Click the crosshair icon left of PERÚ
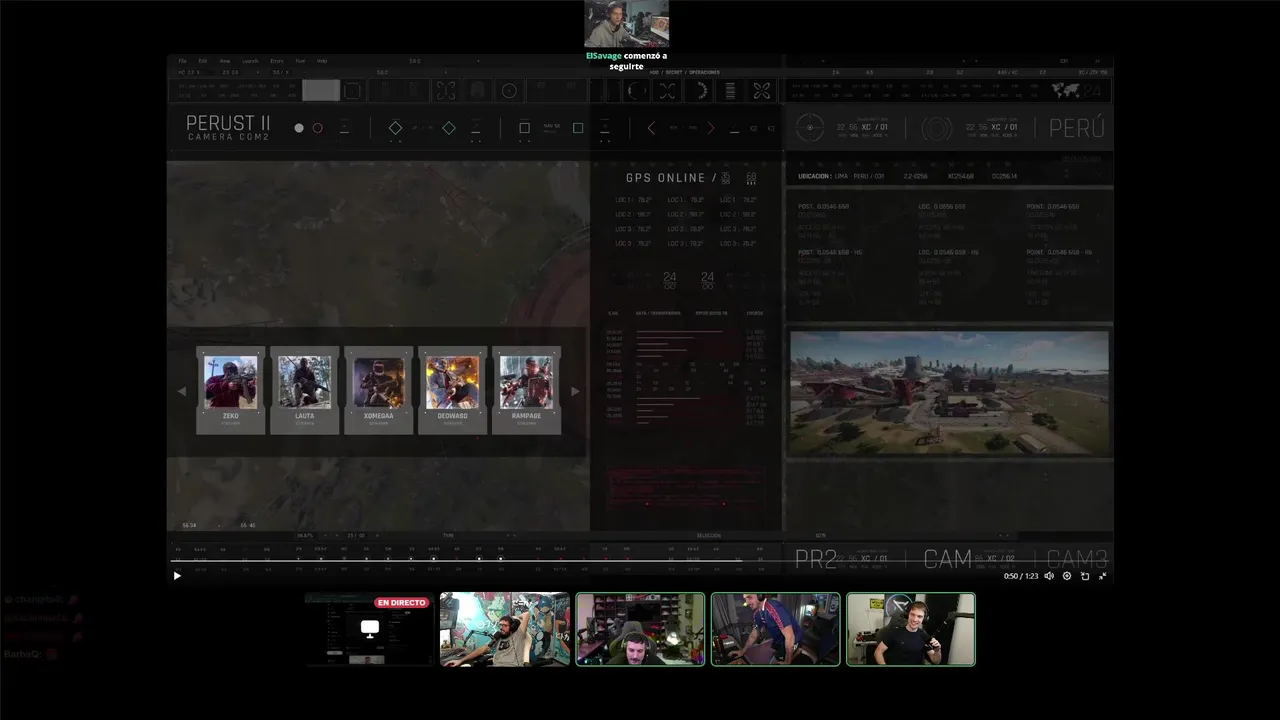Image resolution: width=1280 pixels, height=720 pixels. pos(811,128)
